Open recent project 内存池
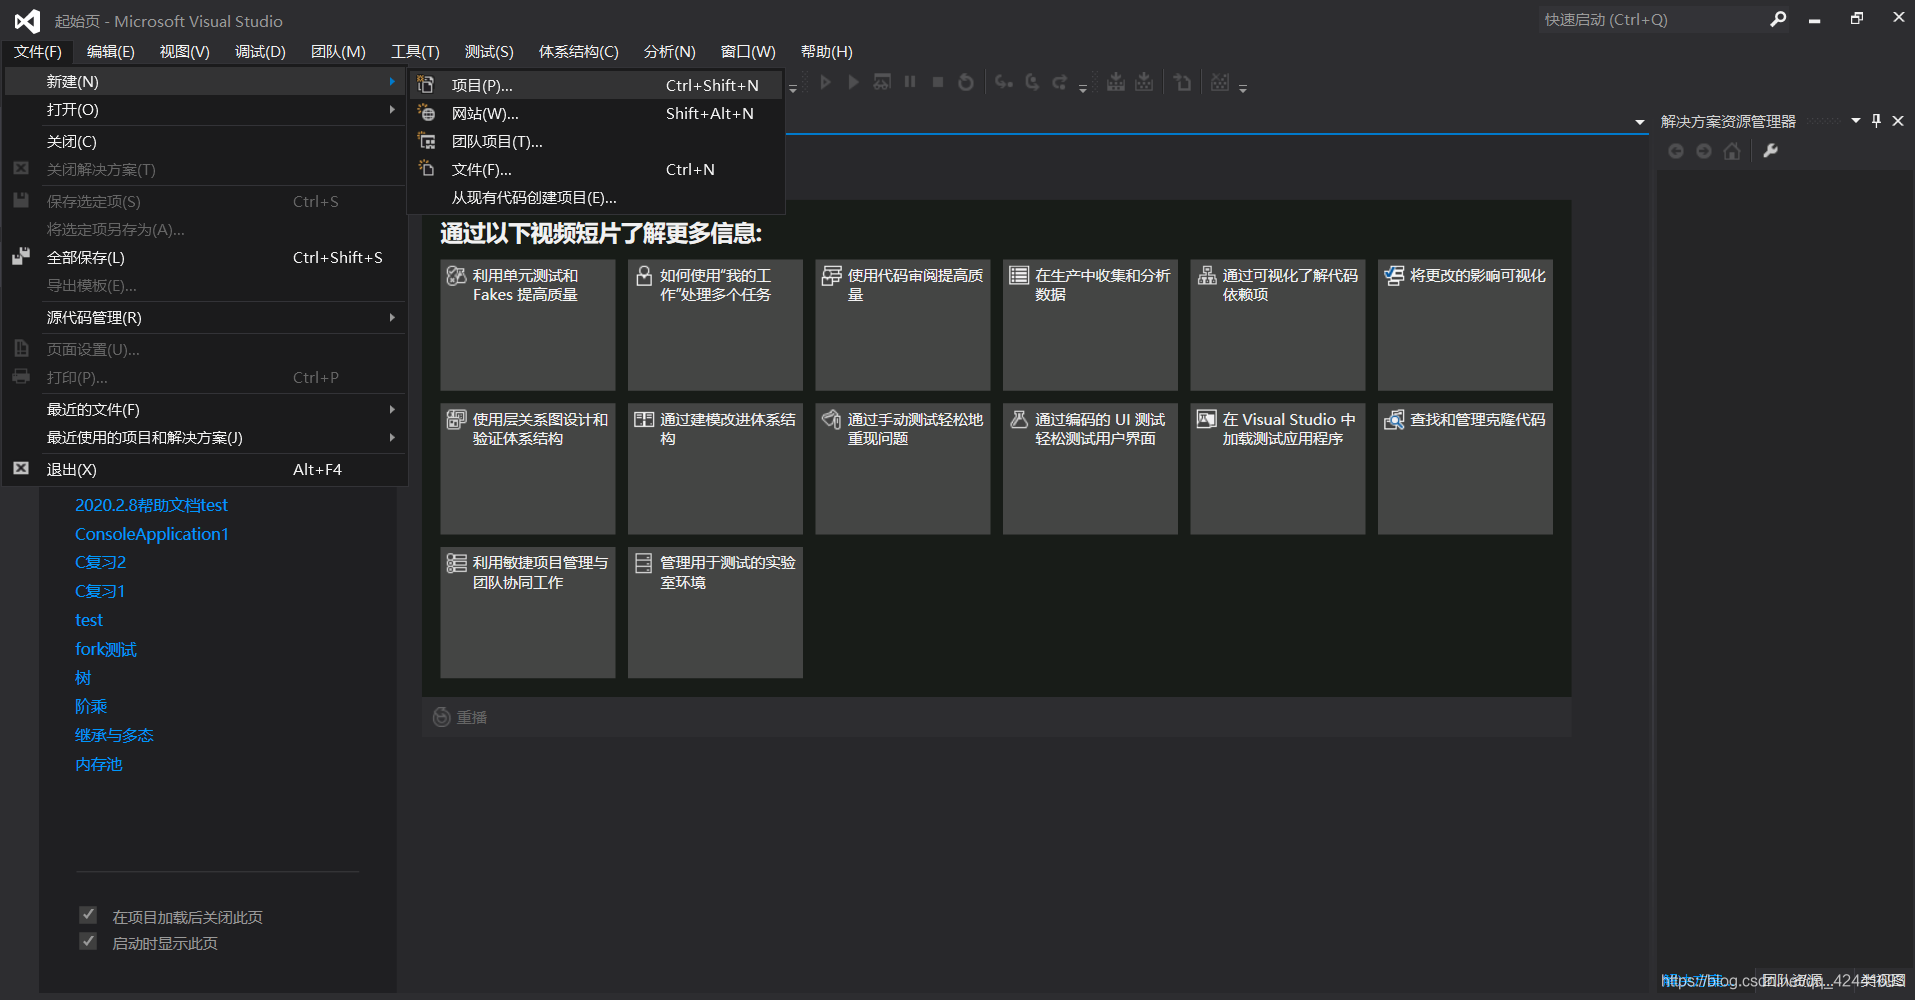This screenshot has height=1000, width=1915. click(98, 764)
